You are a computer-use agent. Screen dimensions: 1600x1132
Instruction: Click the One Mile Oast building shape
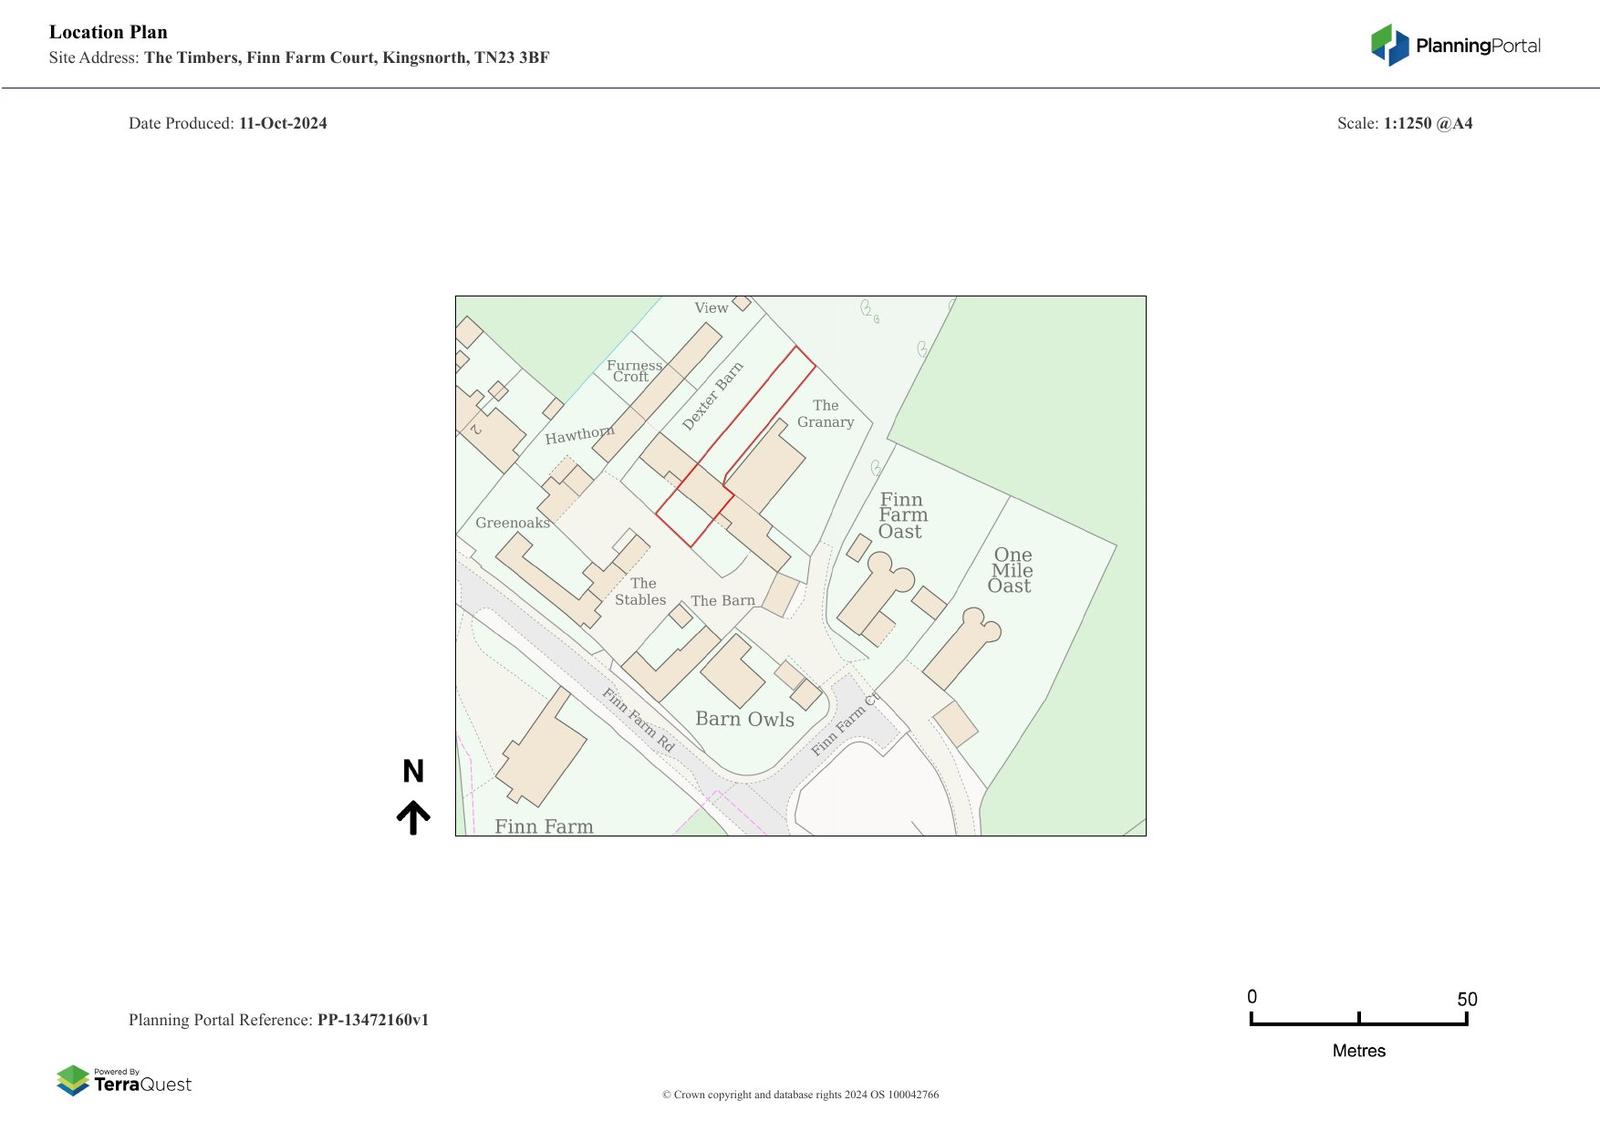(x=958, y=651)
